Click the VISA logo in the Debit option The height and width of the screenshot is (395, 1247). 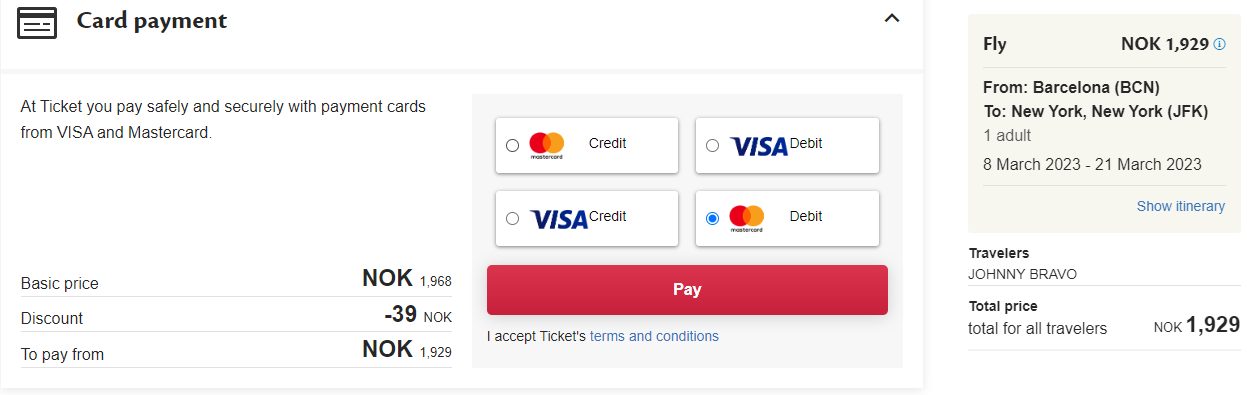(759, 147)
